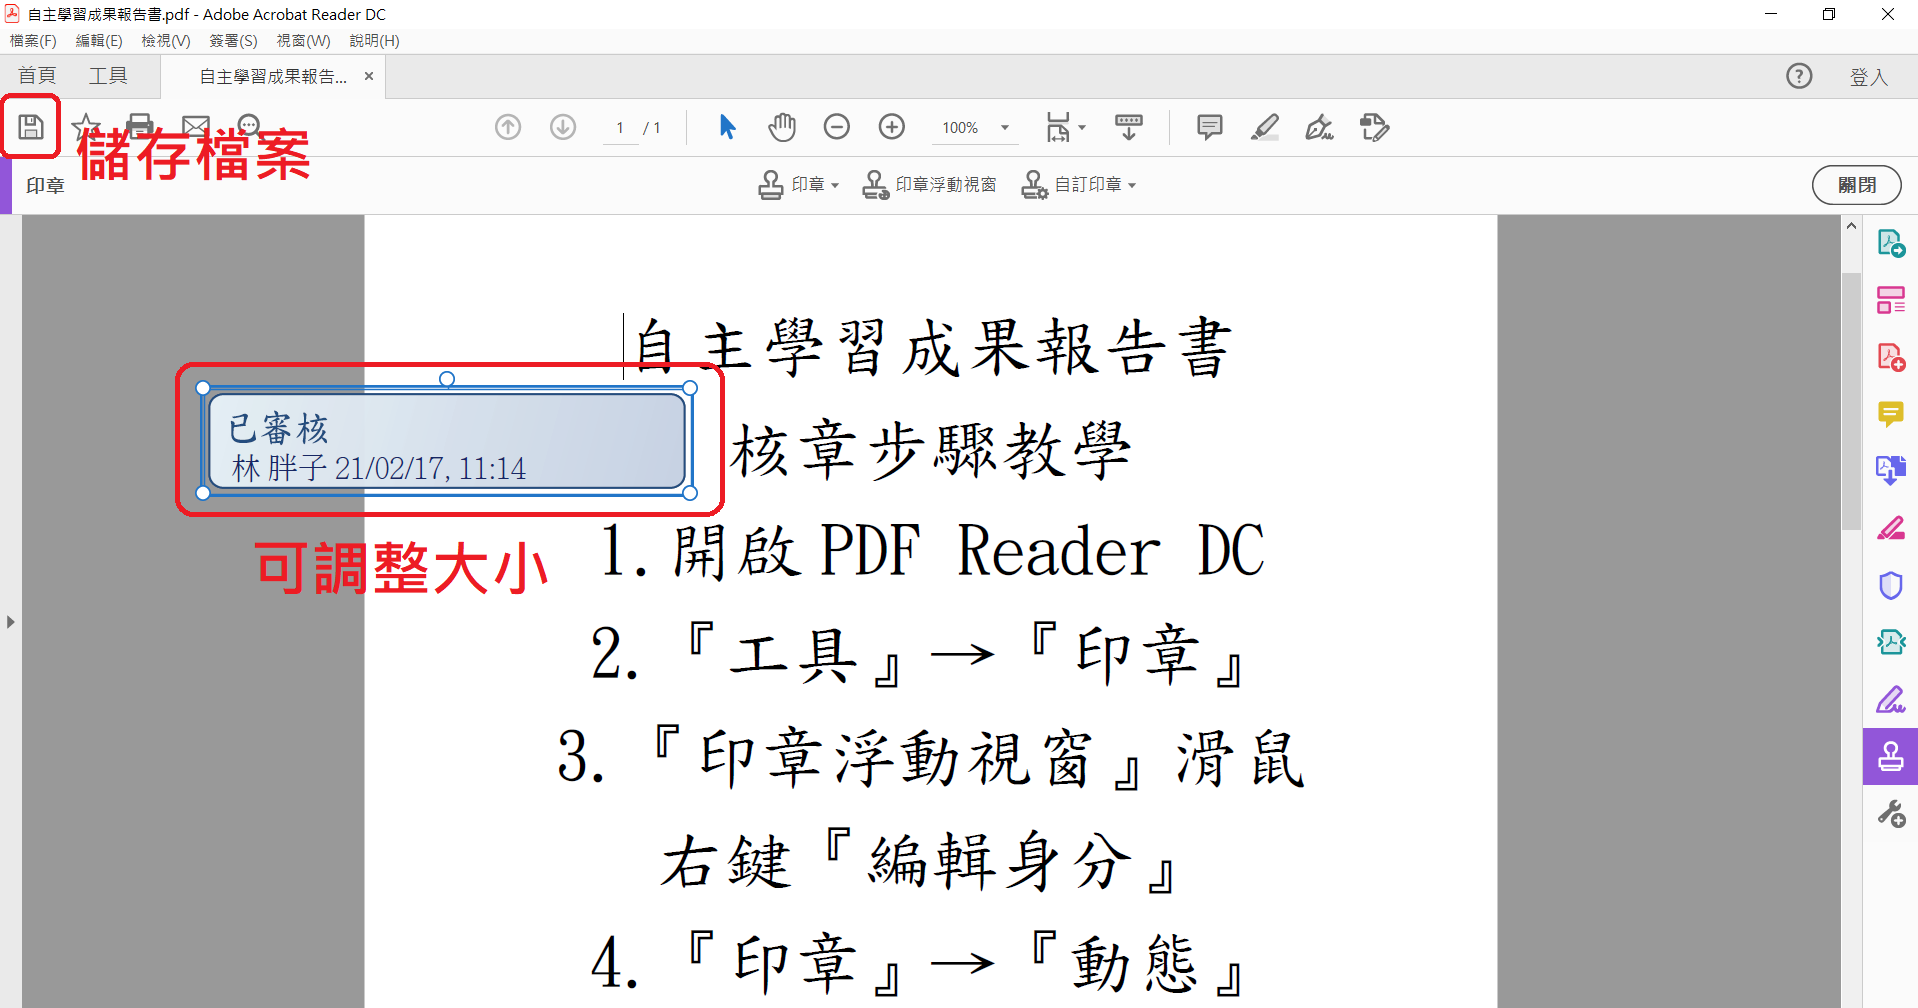This screenshot has width=1918, height=1008.
Task: Click the Stamp tool toolbar icon
Action: coord(1375,127)
